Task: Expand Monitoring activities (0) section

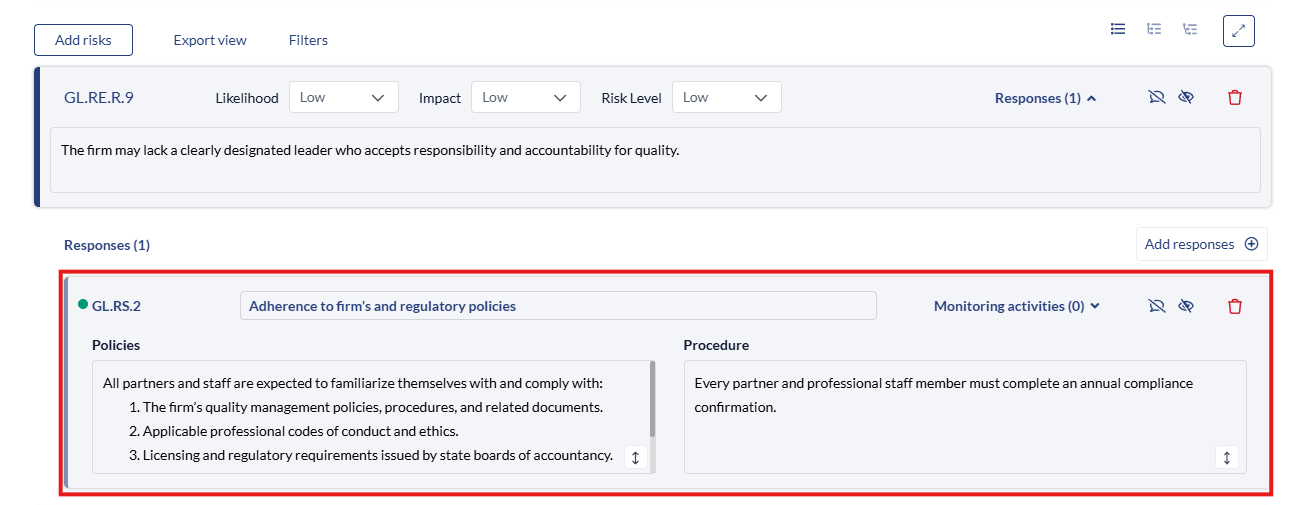Action: (1016, 306)
